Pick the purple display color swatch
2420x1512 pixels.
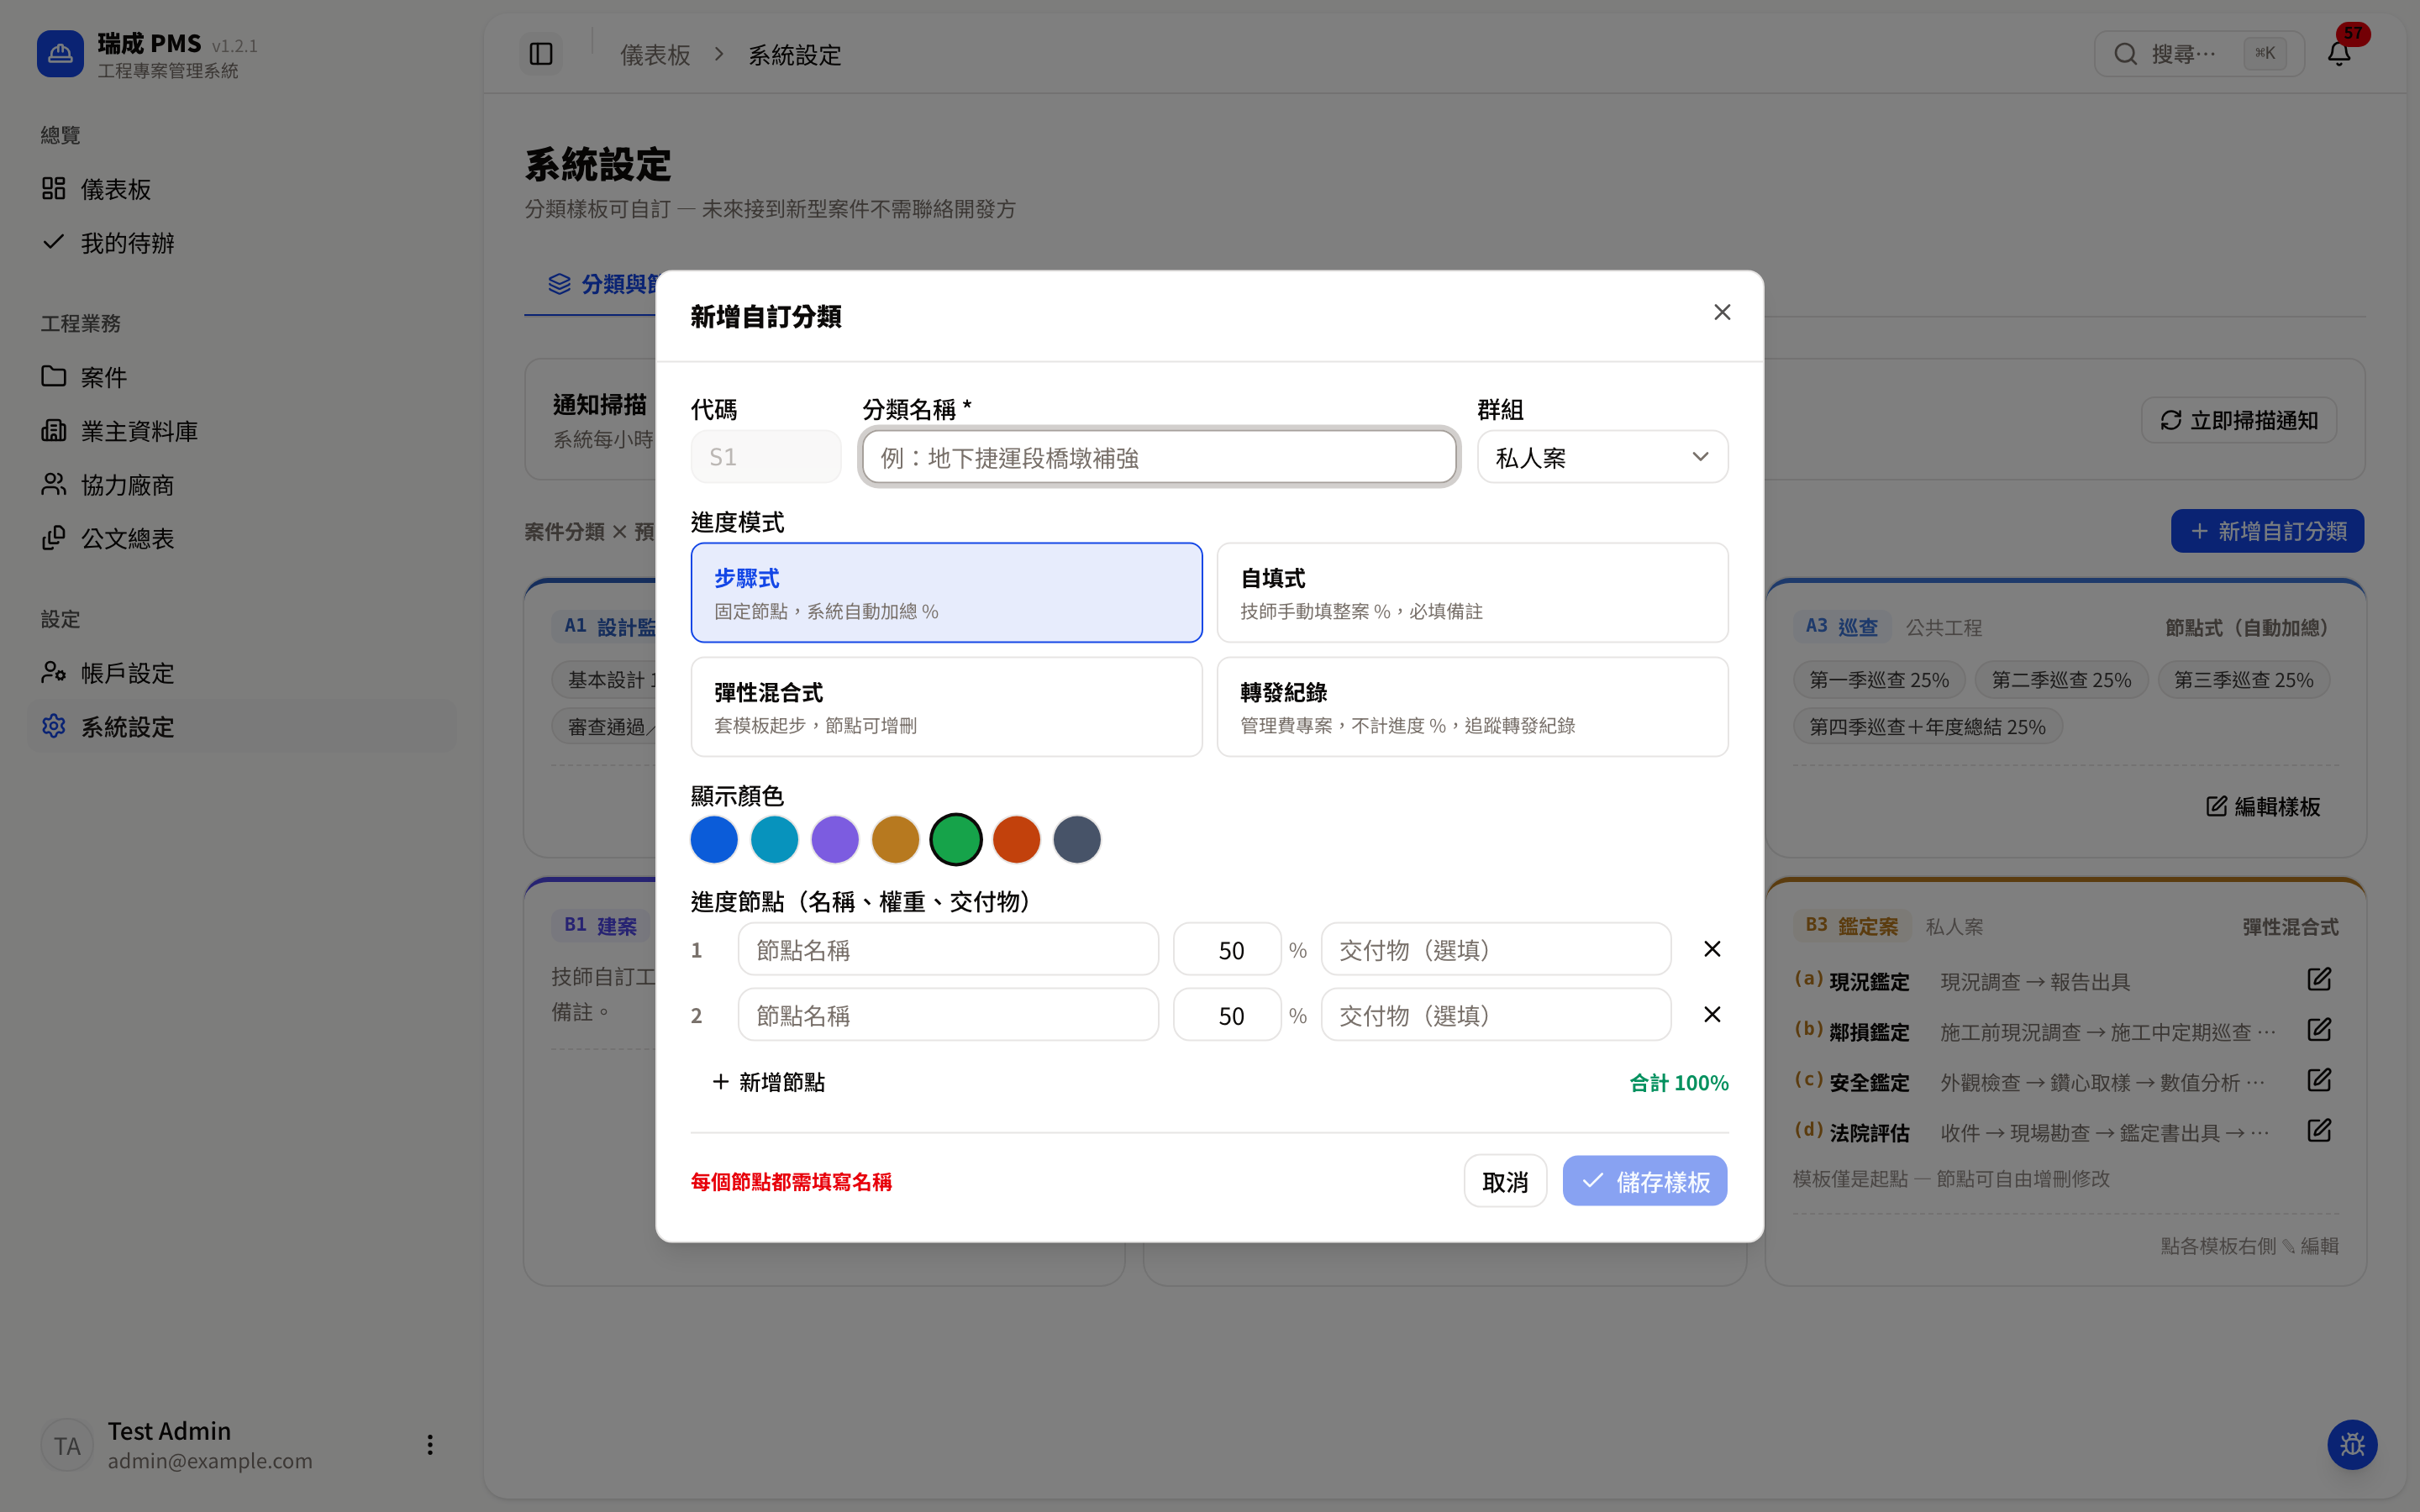(835, 839)
